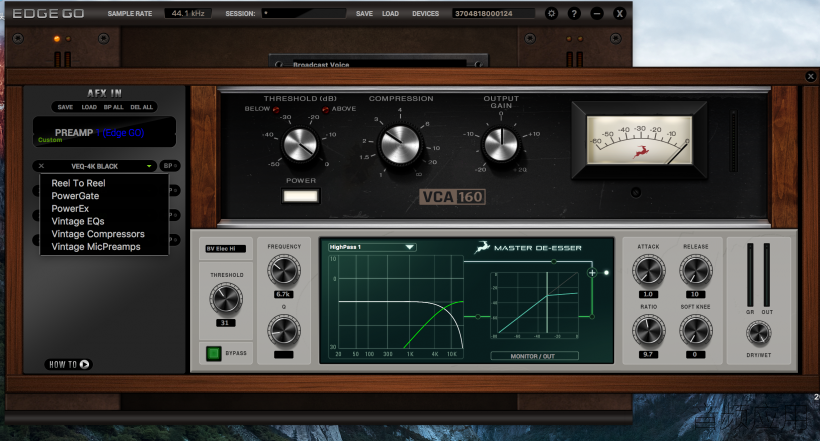Choose Reel To Reel from the effect menu

(x=78, y=183)
